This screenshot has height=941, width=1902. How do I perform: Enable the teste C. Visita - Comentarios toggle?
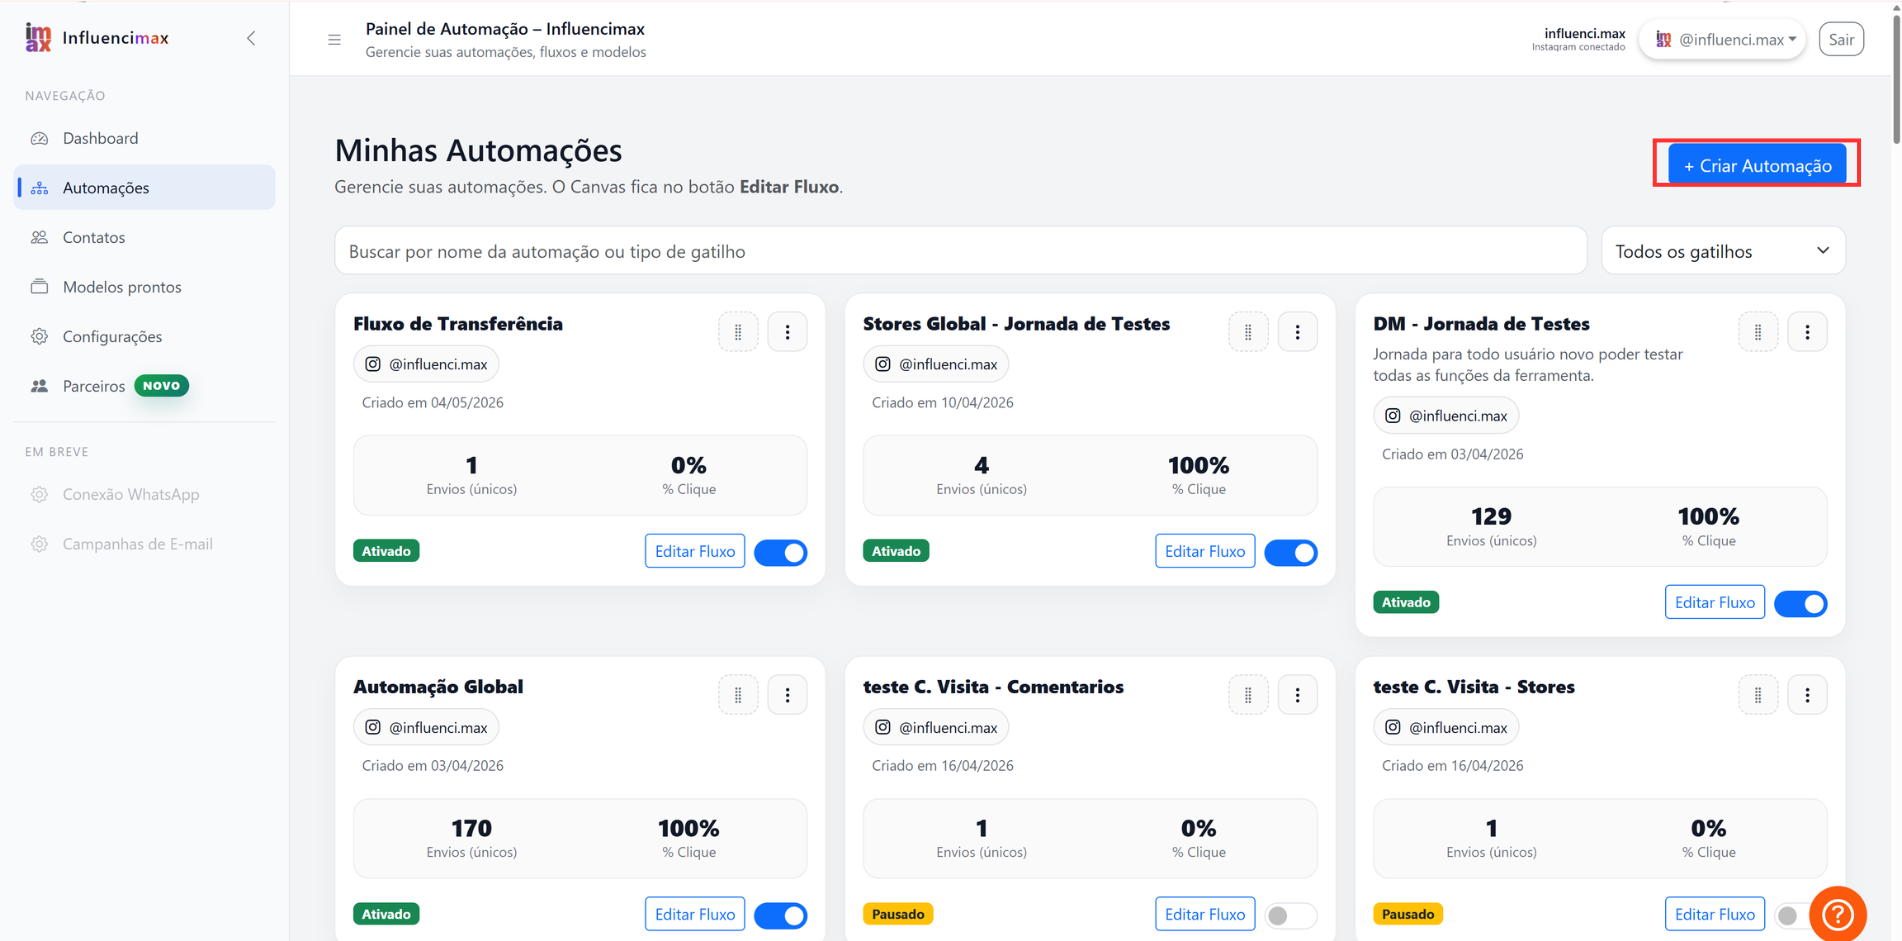click(1291, 915)
